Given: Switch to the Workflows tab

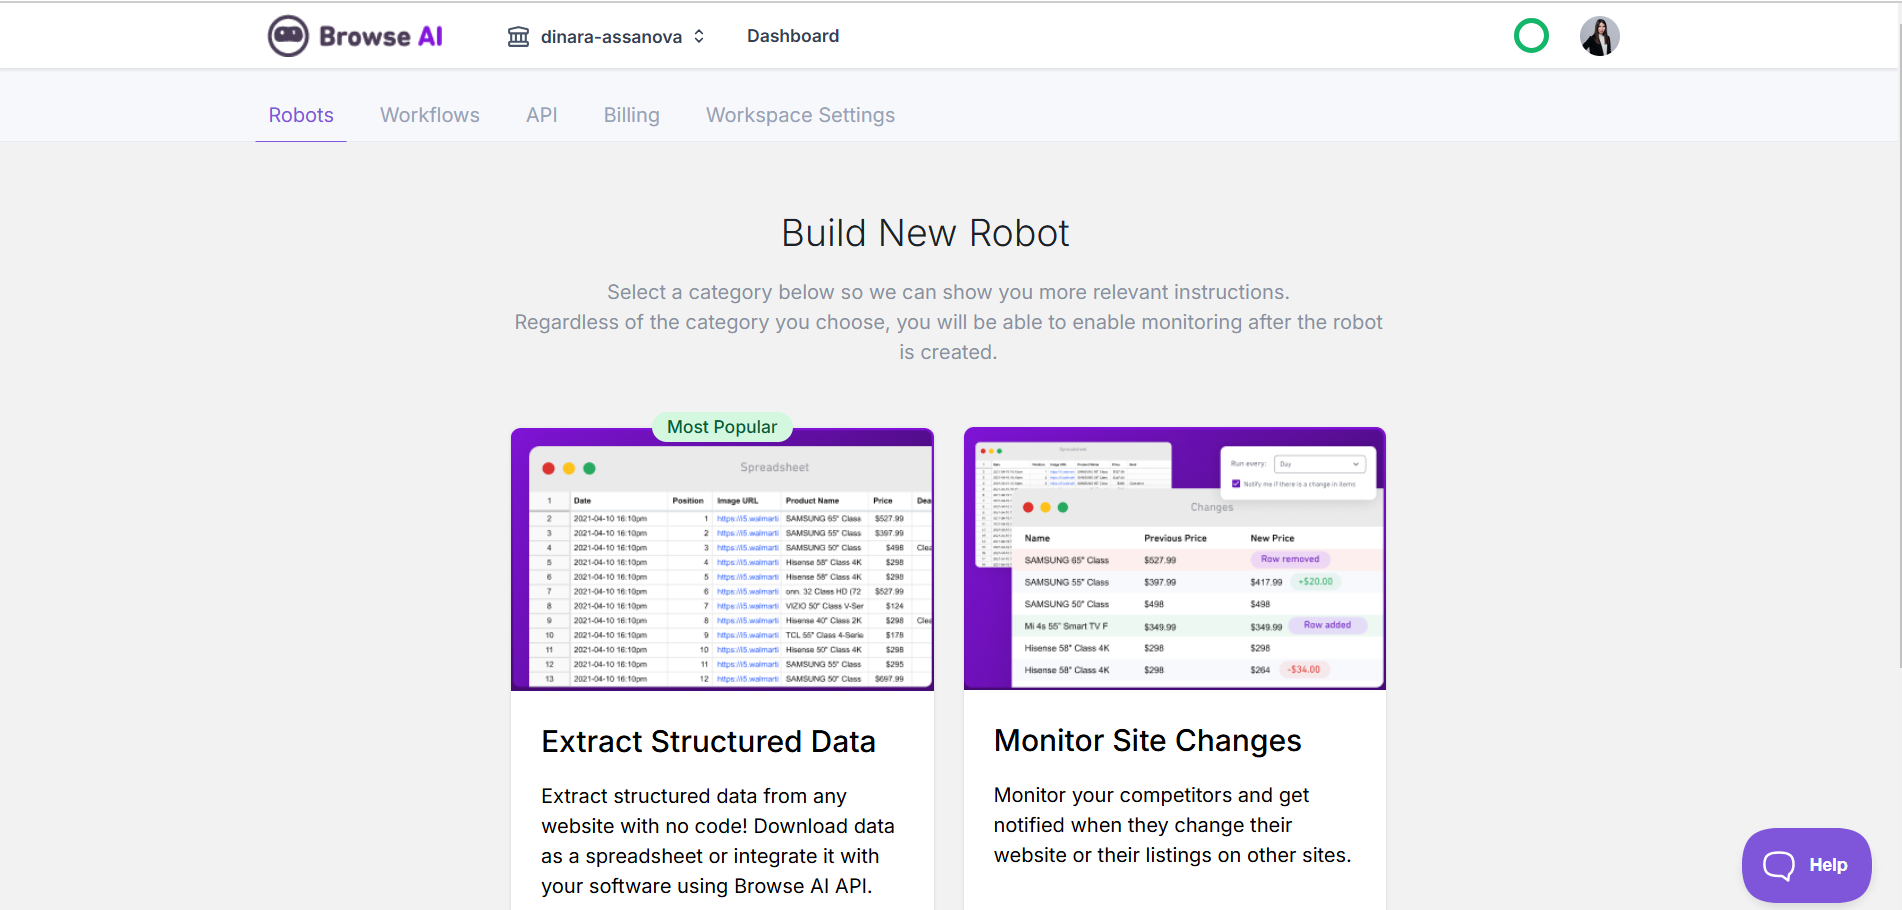Looking at the screenshot, I should (x=429, y=115).
